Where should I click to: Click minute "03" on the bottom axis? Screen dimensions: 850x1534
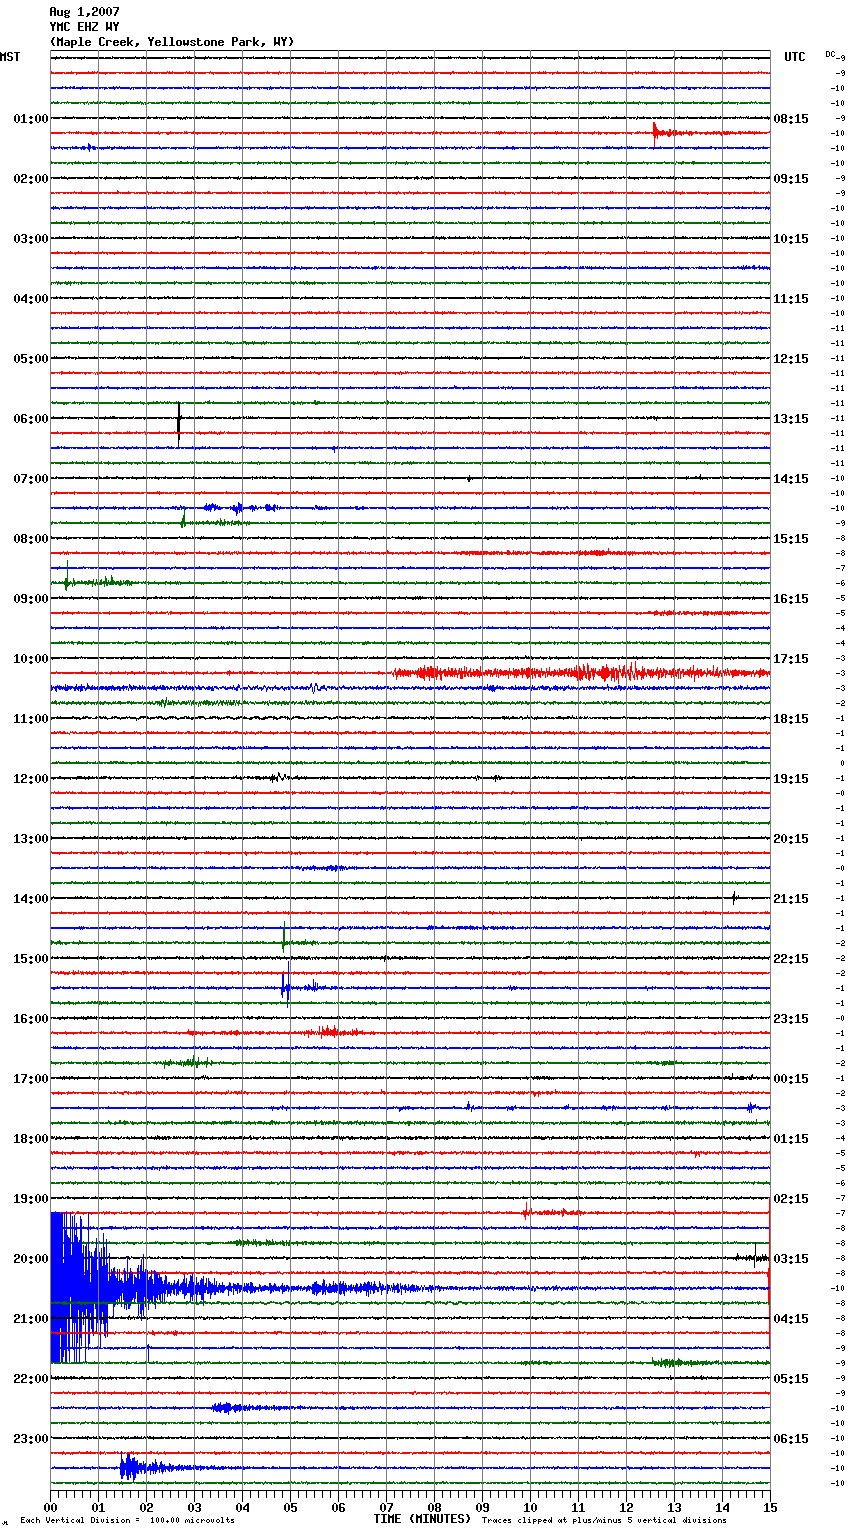pyautogui.click(x=194, y=1507)
